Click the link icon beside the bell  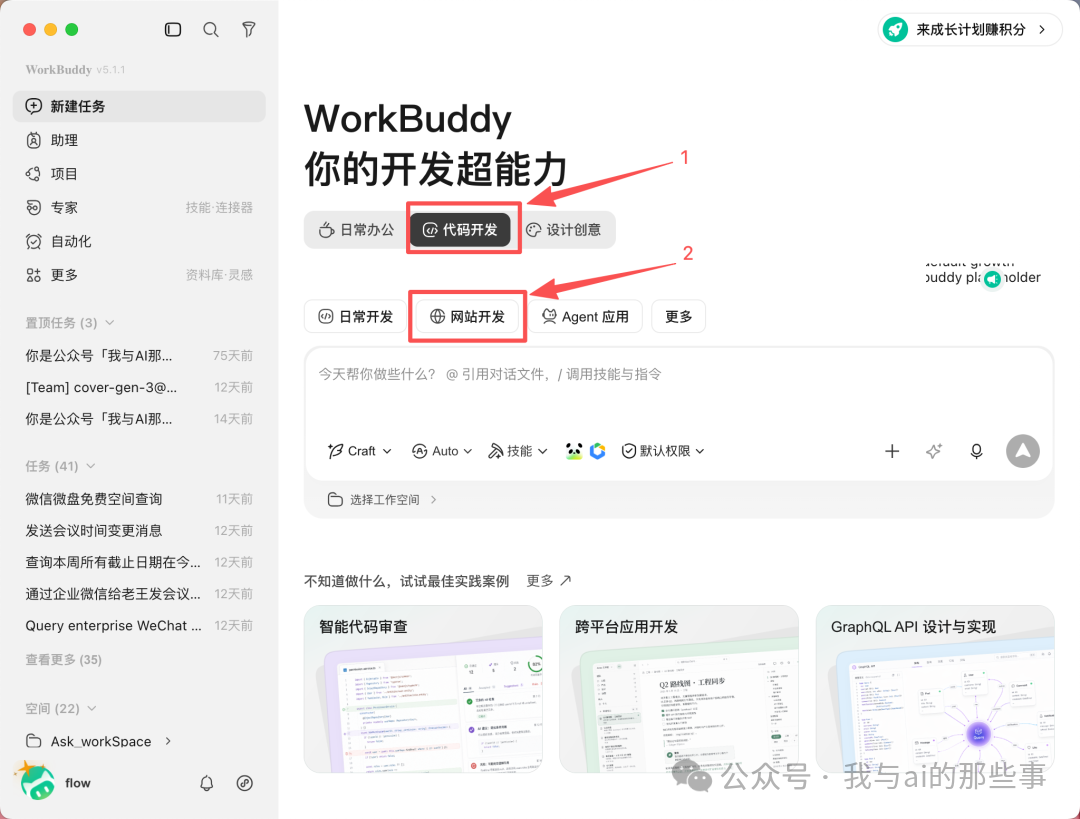(245, 783)
